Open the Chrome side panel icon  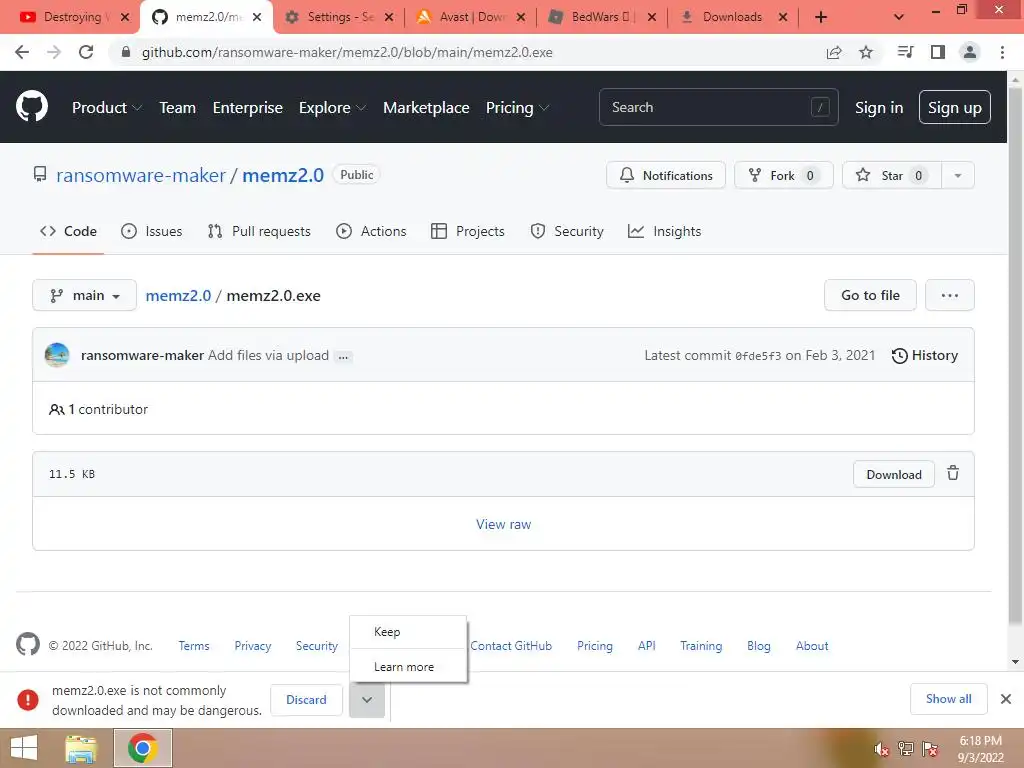click(x=938, y=52)
